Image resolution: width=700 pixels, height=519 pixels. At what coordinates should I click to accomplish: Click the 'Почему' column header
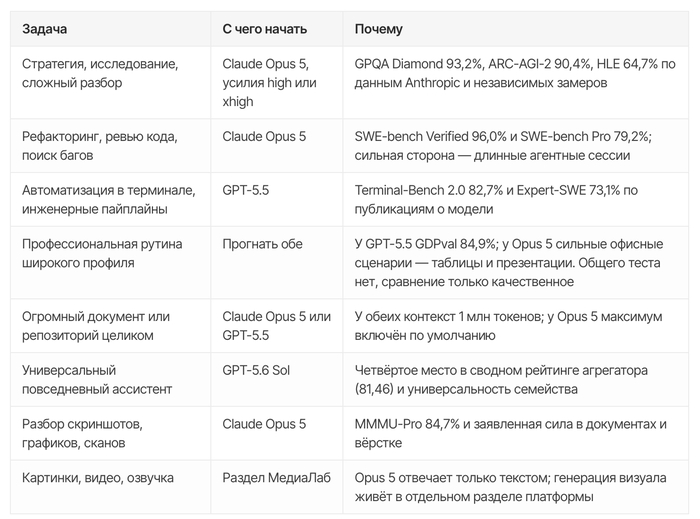pos(516,29)
